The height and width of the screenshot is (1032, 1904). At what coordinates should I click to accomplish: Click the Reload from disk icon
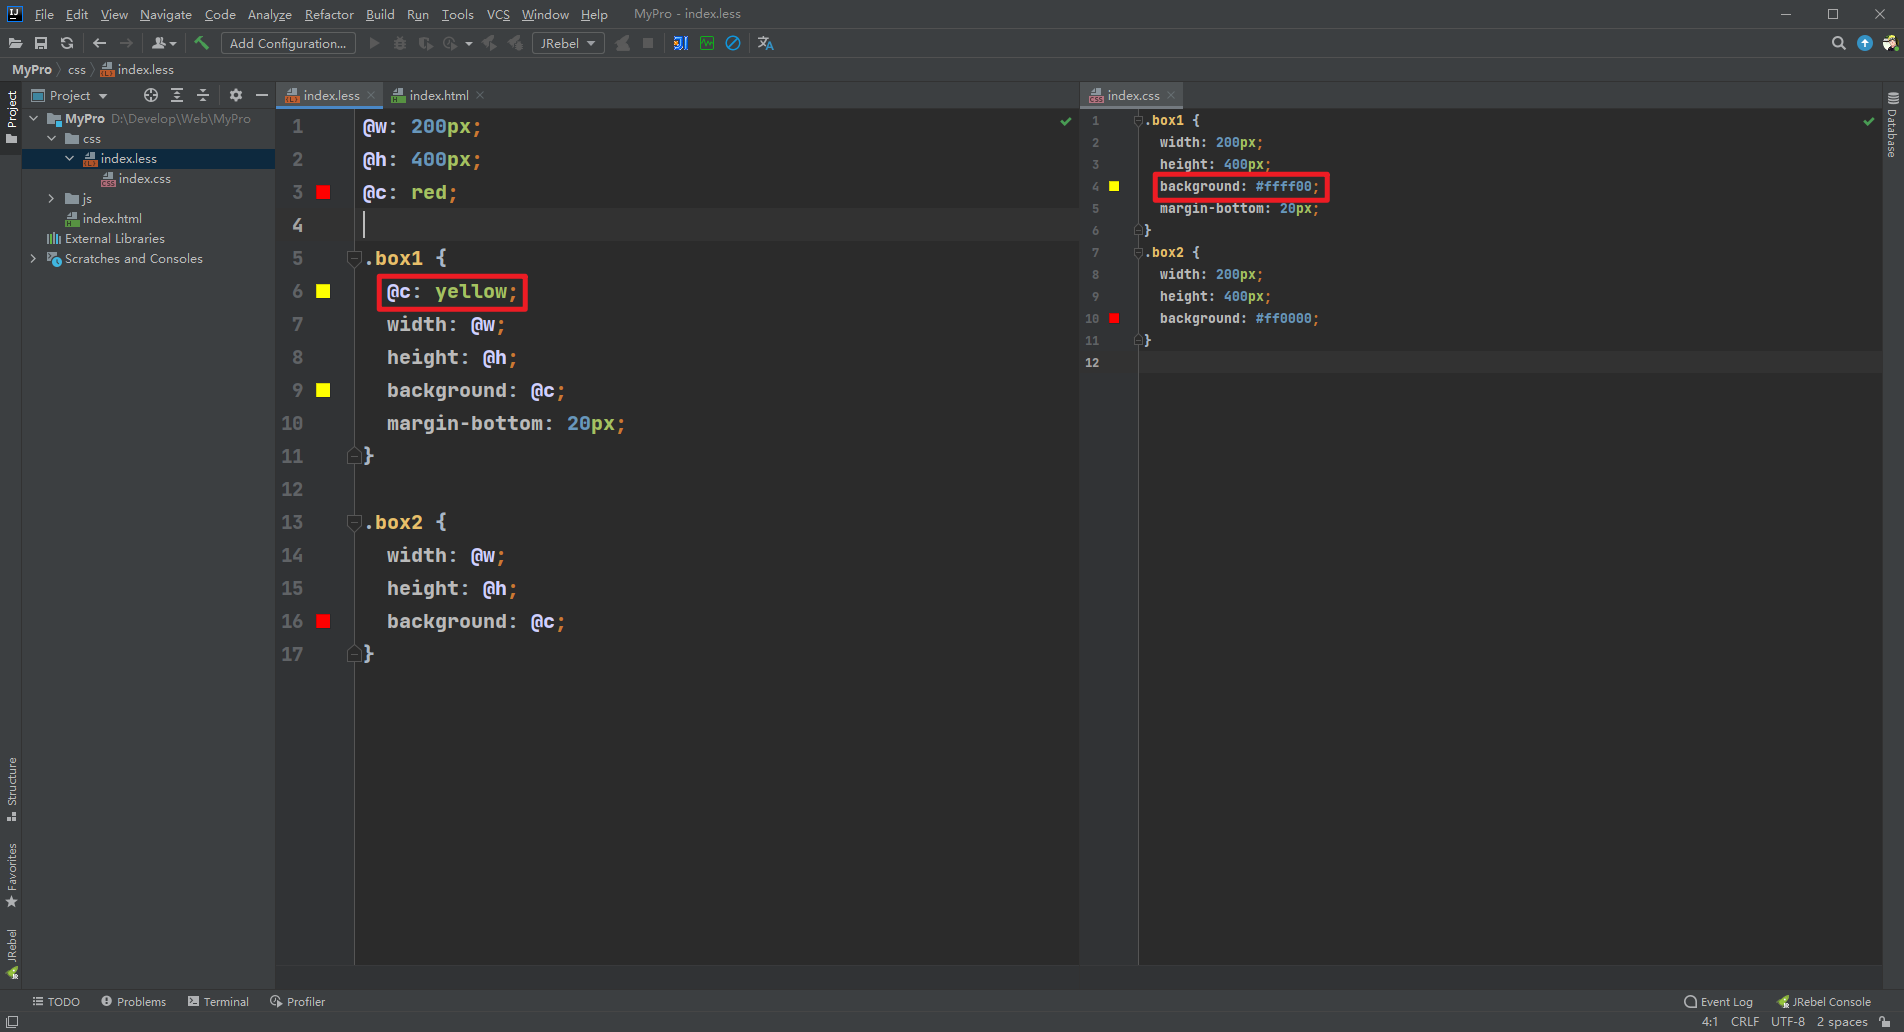67,43
